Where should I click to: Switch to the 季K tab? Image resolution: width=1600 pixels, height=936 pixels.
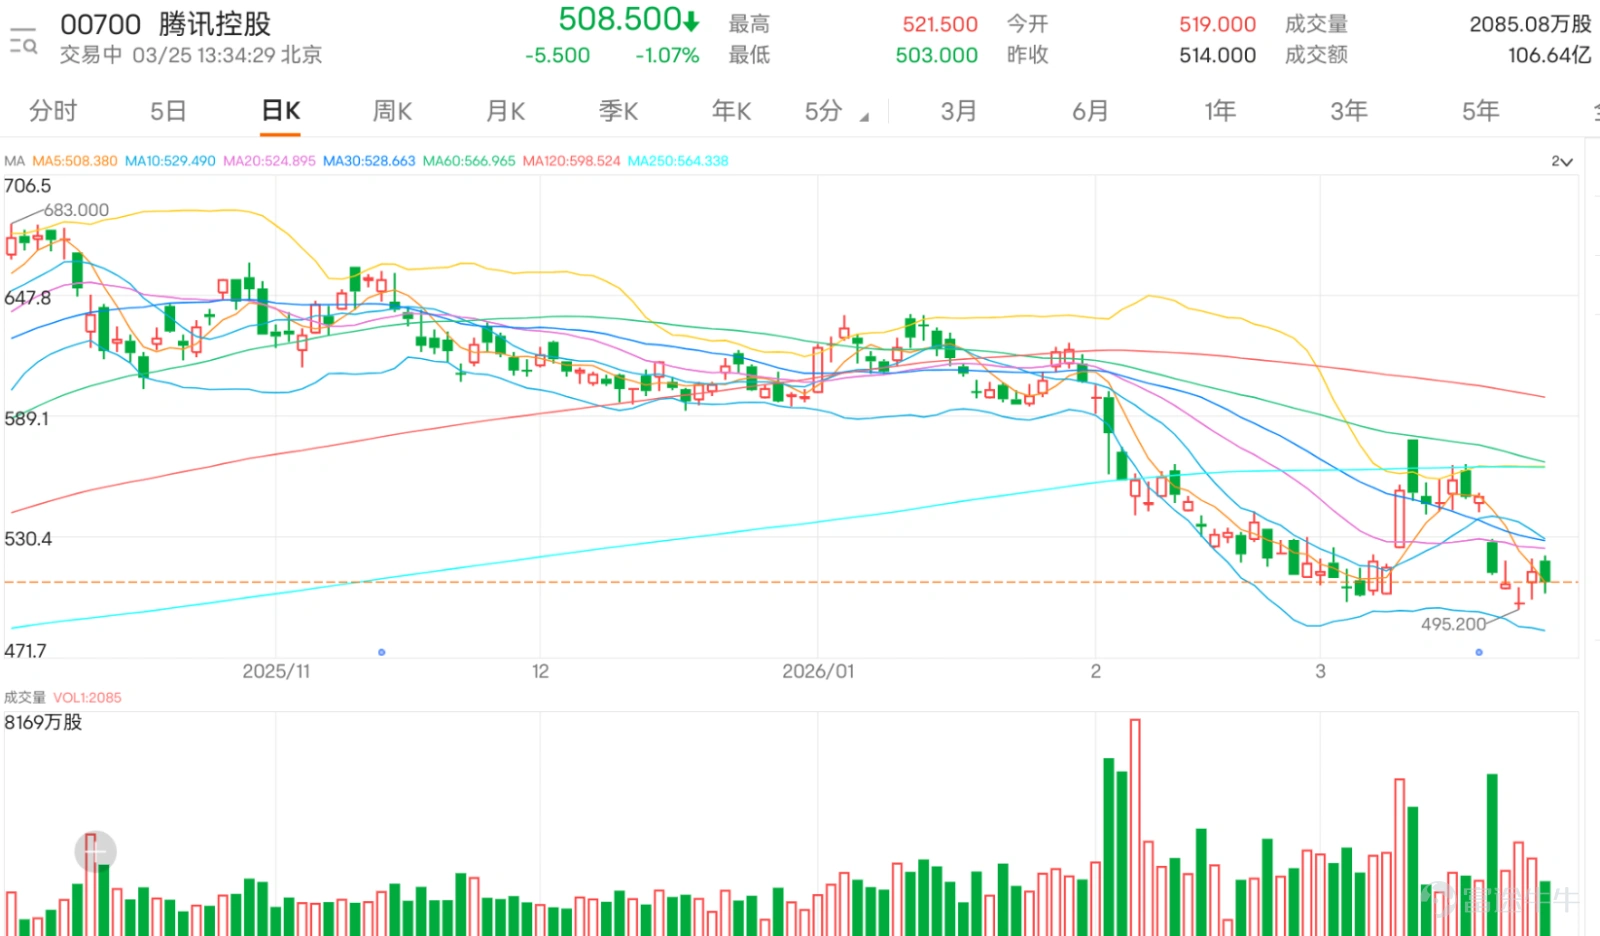[618, 111]
